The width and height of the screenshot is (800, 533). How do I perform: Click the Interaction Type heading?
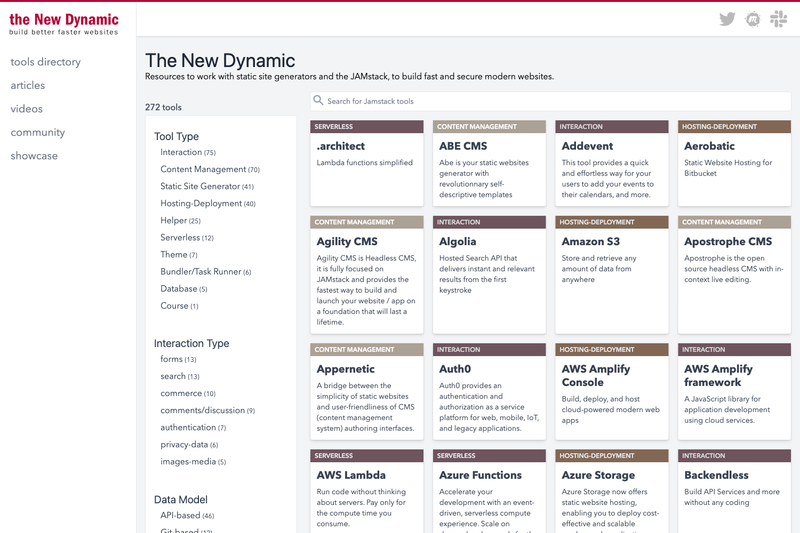191,343
